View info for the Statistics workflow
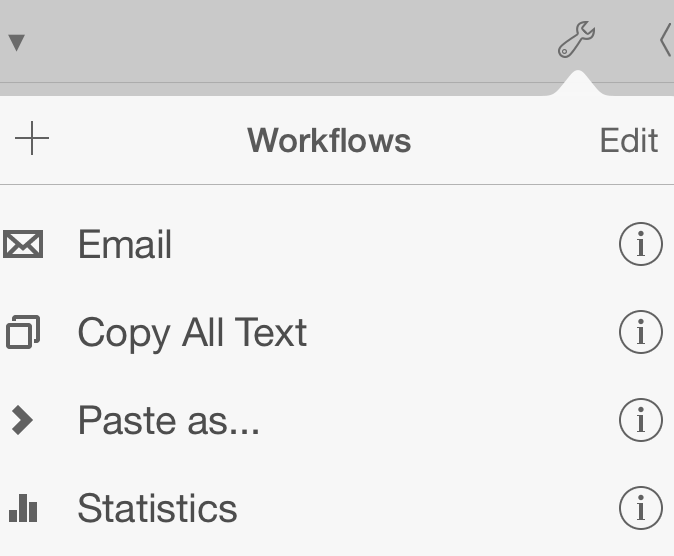The image size is (674, 556). (640, 509)
